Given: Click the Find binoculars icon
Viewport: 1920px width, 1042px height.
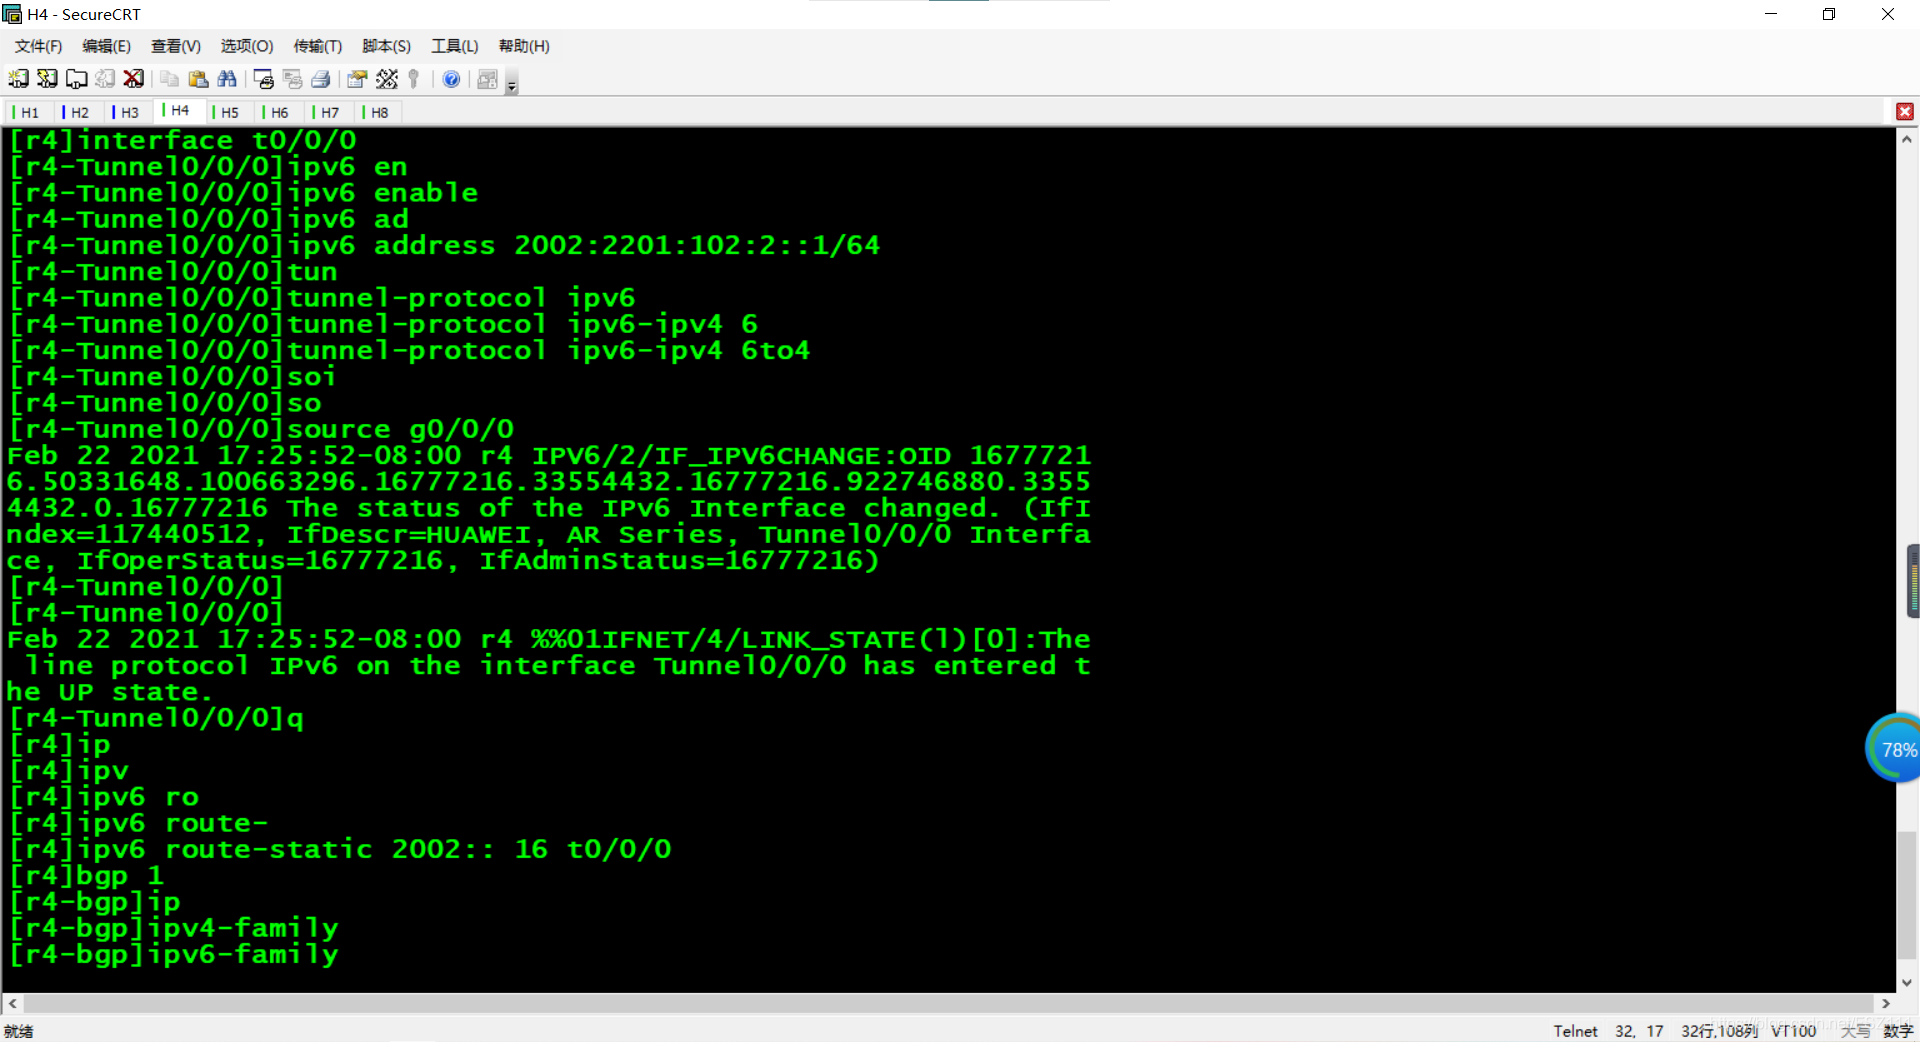Looking at the screenshot, I should pos(228,79).
